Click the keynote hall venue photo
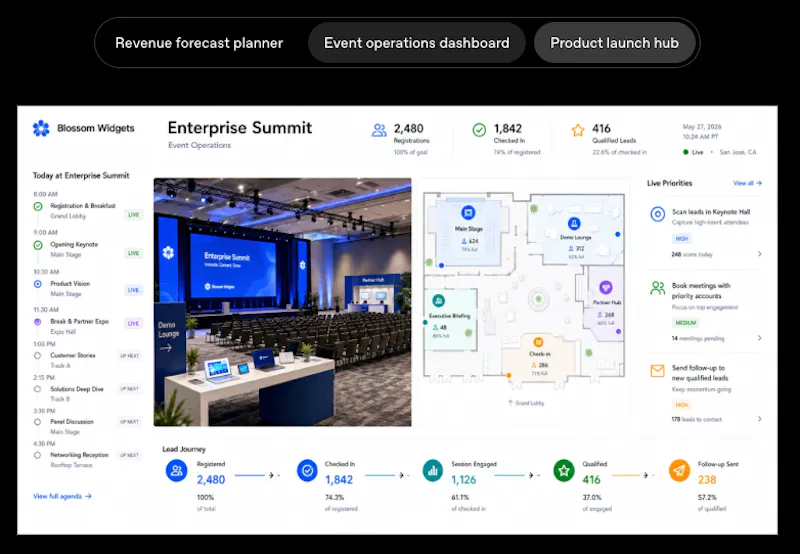This screenshot has width=800, height=554. [x=282, y=302]
